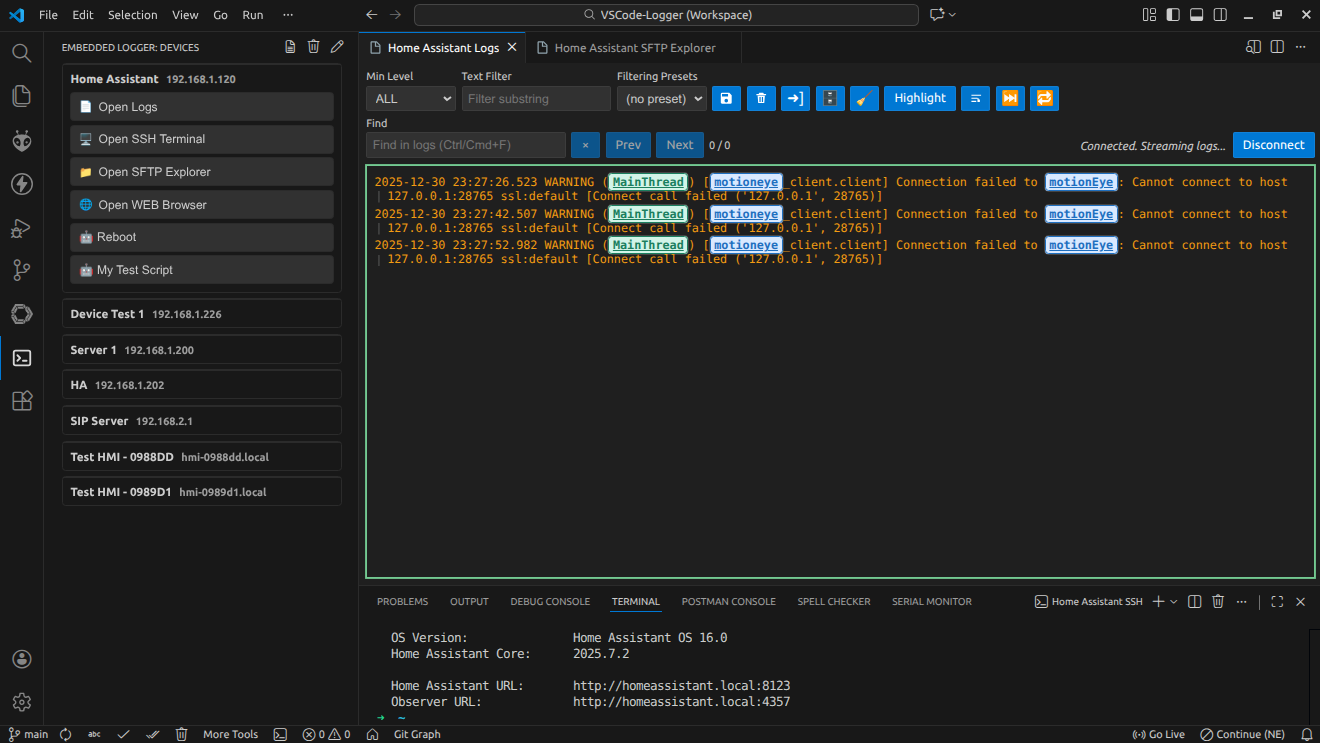The image size is (1320, 743).
Task: Open the Terminal panel tab
Action: [x=635, y=601]
